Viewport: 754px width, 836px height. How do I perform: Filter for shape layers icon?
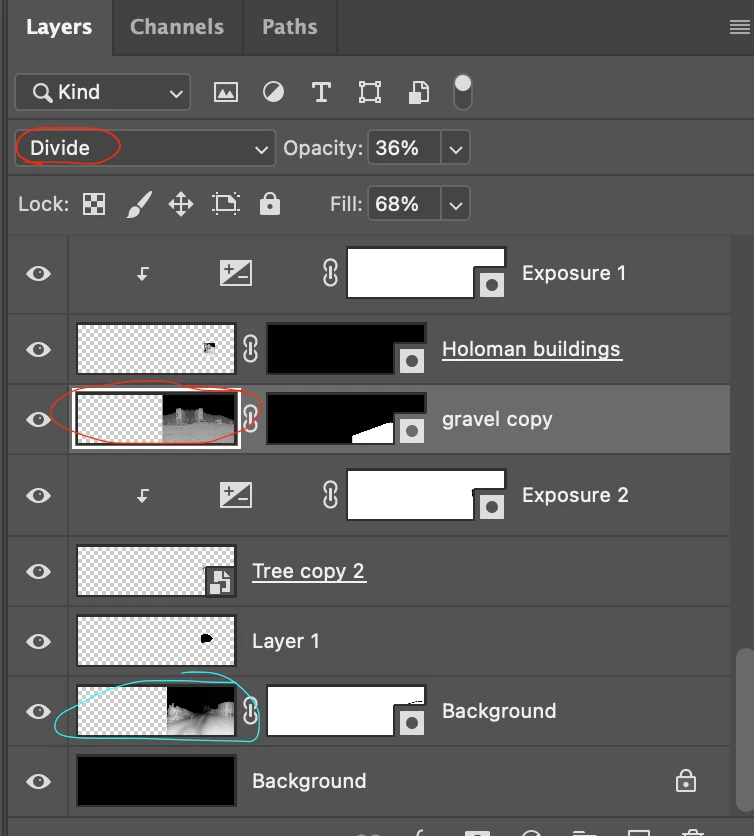click(370, 92)
